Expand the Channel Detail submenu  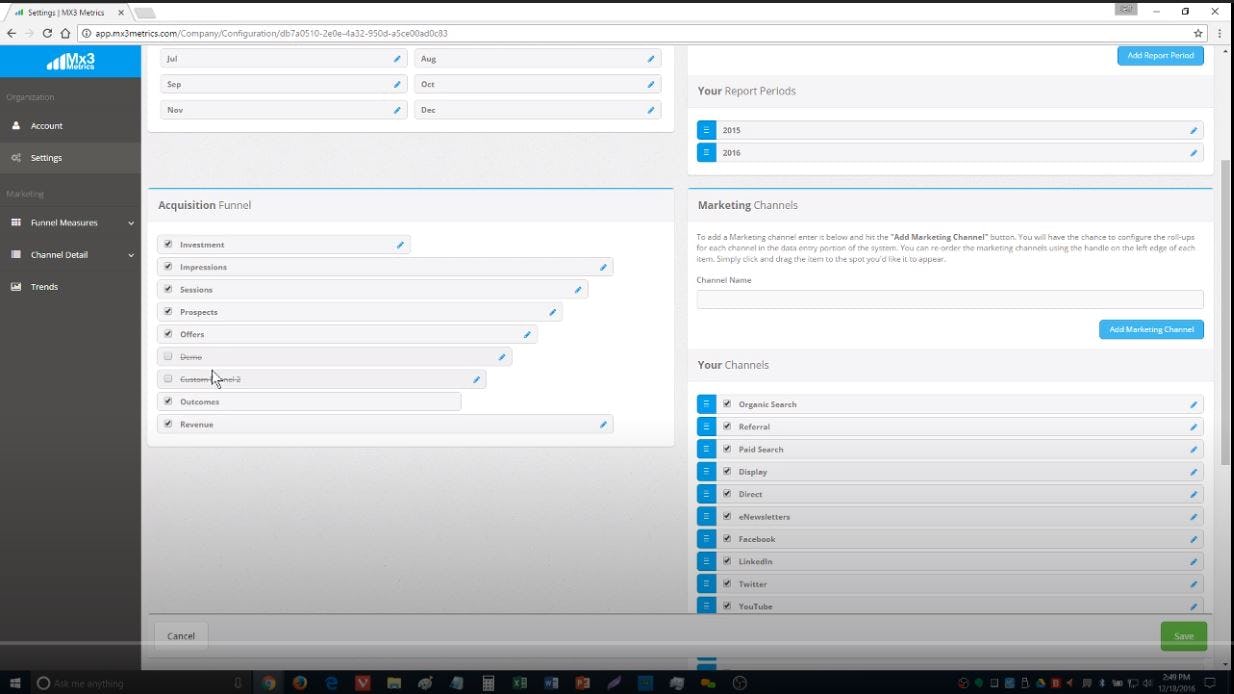click(130, 254)
